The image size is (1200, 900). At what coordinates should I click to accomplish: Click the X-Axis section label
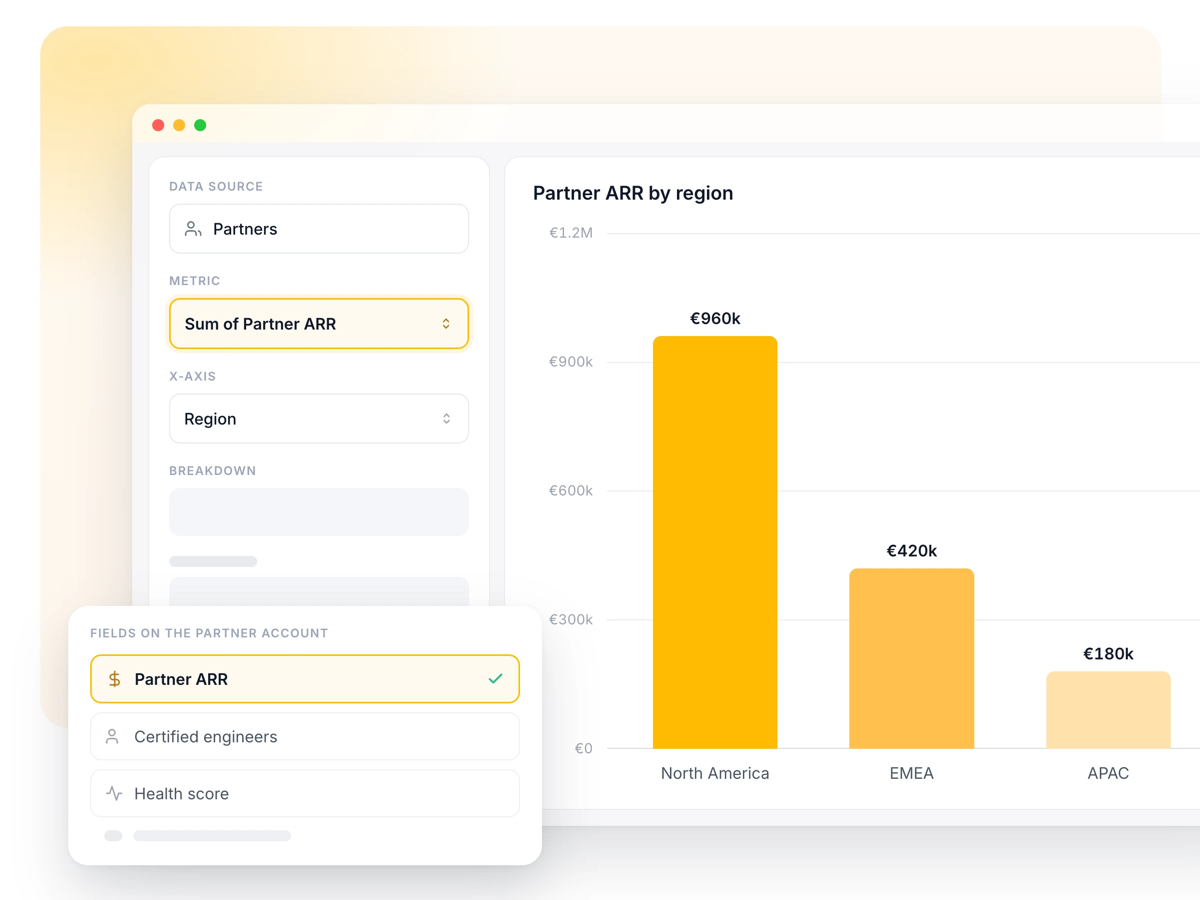(192, 376)
